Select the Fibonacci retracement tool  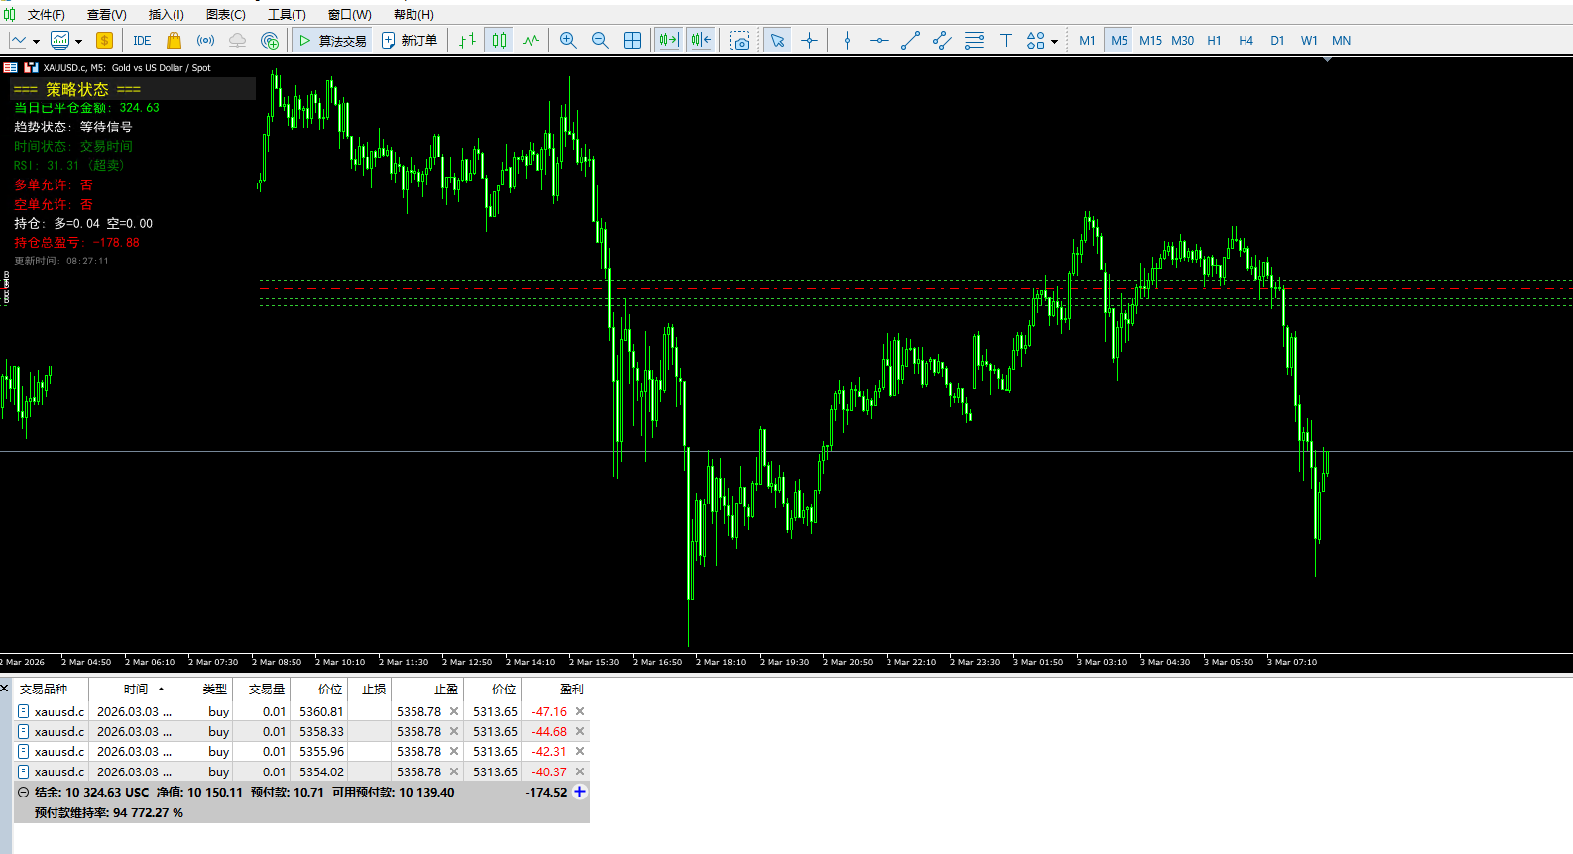click(x=974, y=40)
